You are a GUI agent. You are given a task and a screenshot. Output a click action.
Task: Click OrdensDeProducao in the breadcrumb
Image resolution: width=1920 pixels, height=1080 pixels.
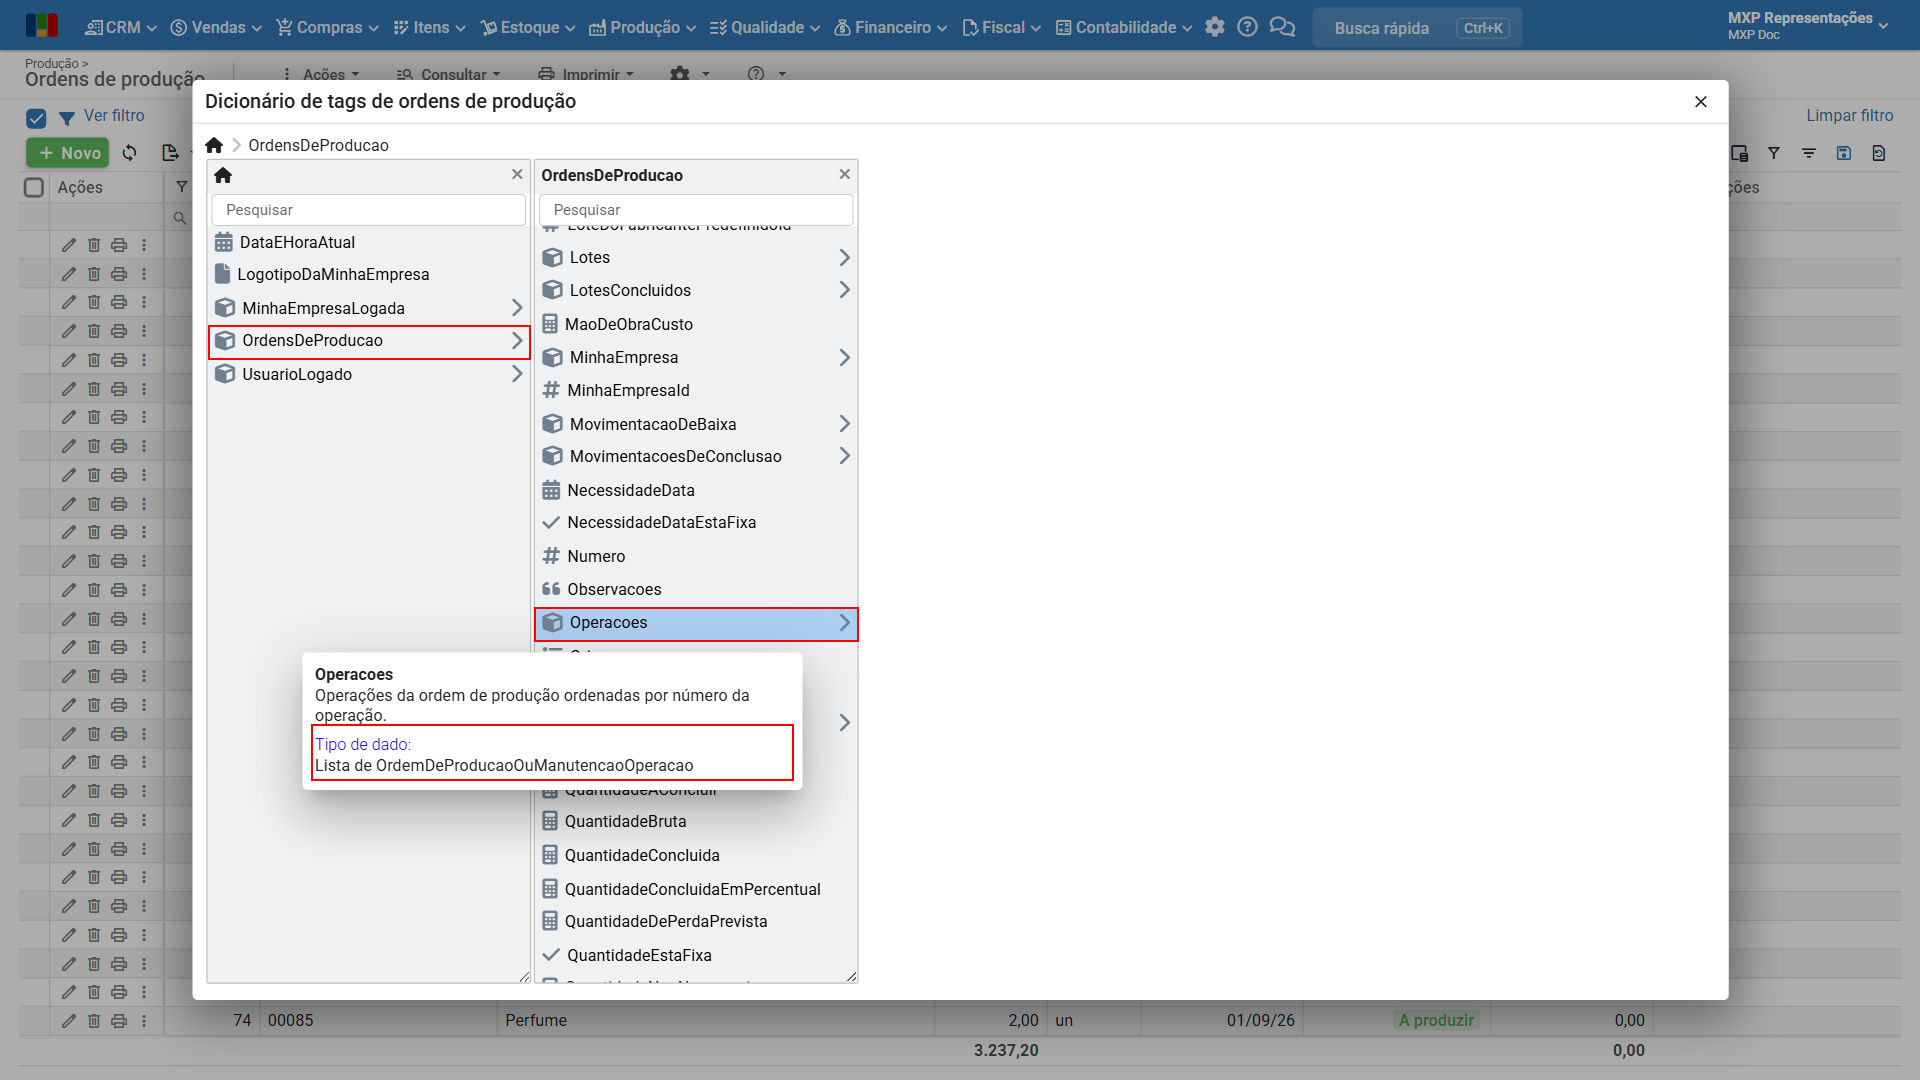318,145
